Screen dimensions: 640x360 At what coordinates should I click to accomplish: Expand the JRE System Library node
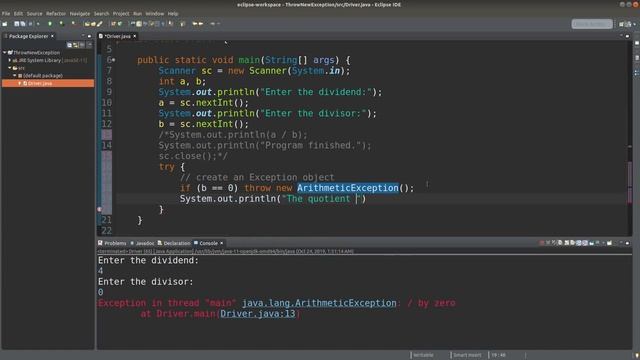[10, 60]
